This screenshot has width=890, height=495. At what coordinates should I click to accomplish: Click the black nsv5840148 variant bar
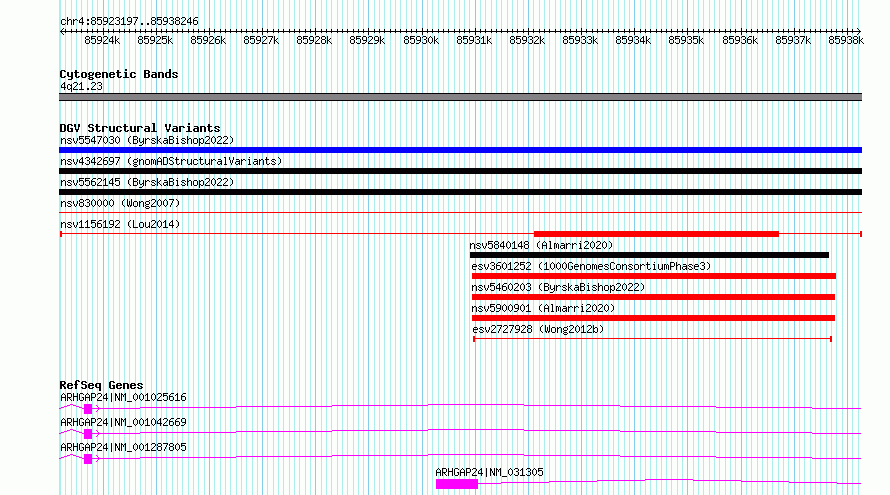tap(649, 255)
